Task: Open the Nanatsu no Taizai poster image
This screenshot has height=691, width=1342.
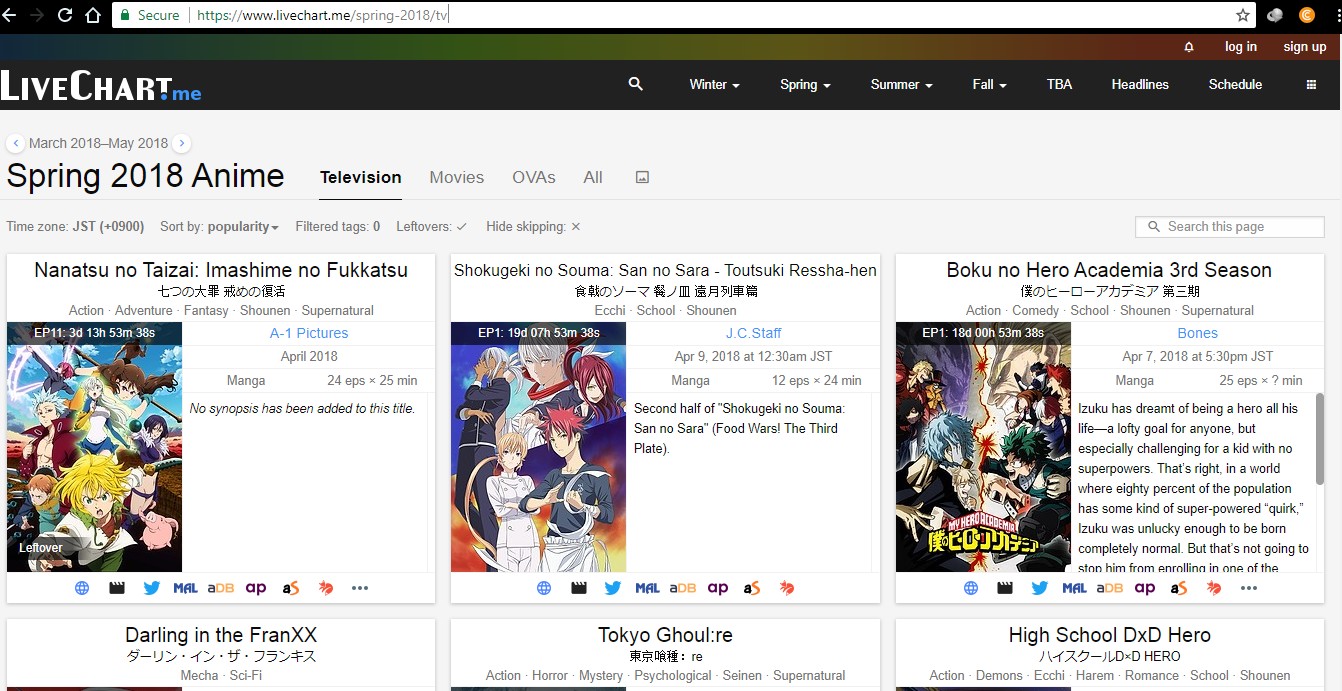Action: pyautogui.click(x=94, y=447)
